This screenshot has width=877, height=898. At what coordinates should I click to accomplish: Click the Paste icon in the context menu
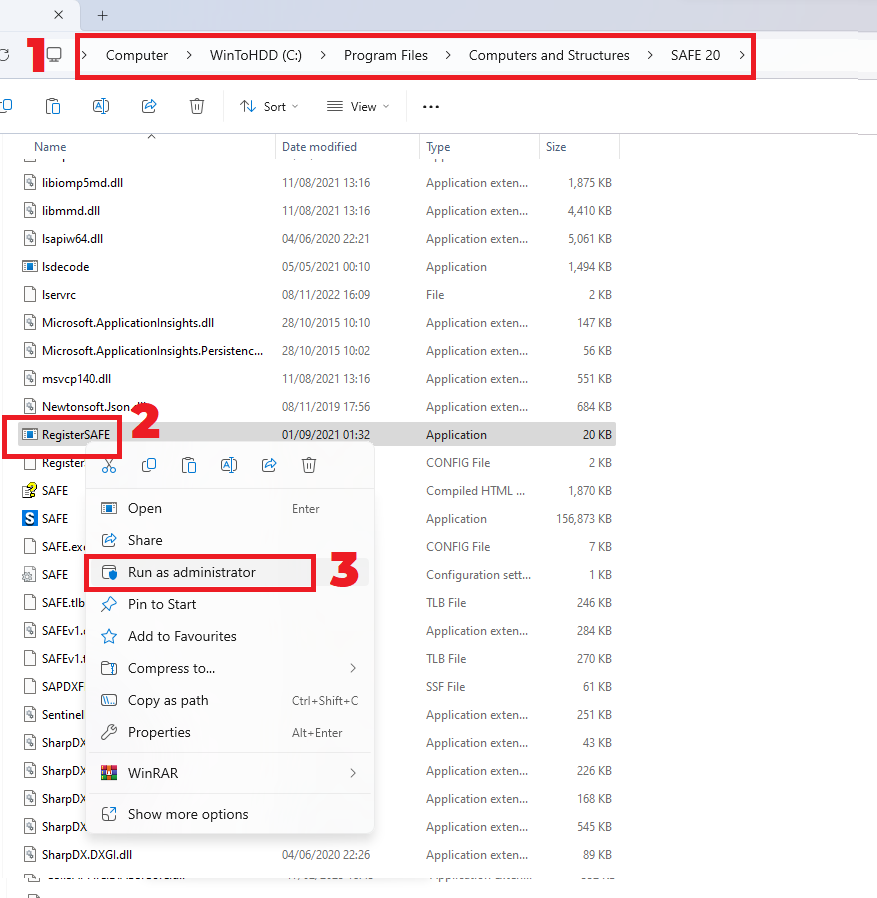coord(188,465)
